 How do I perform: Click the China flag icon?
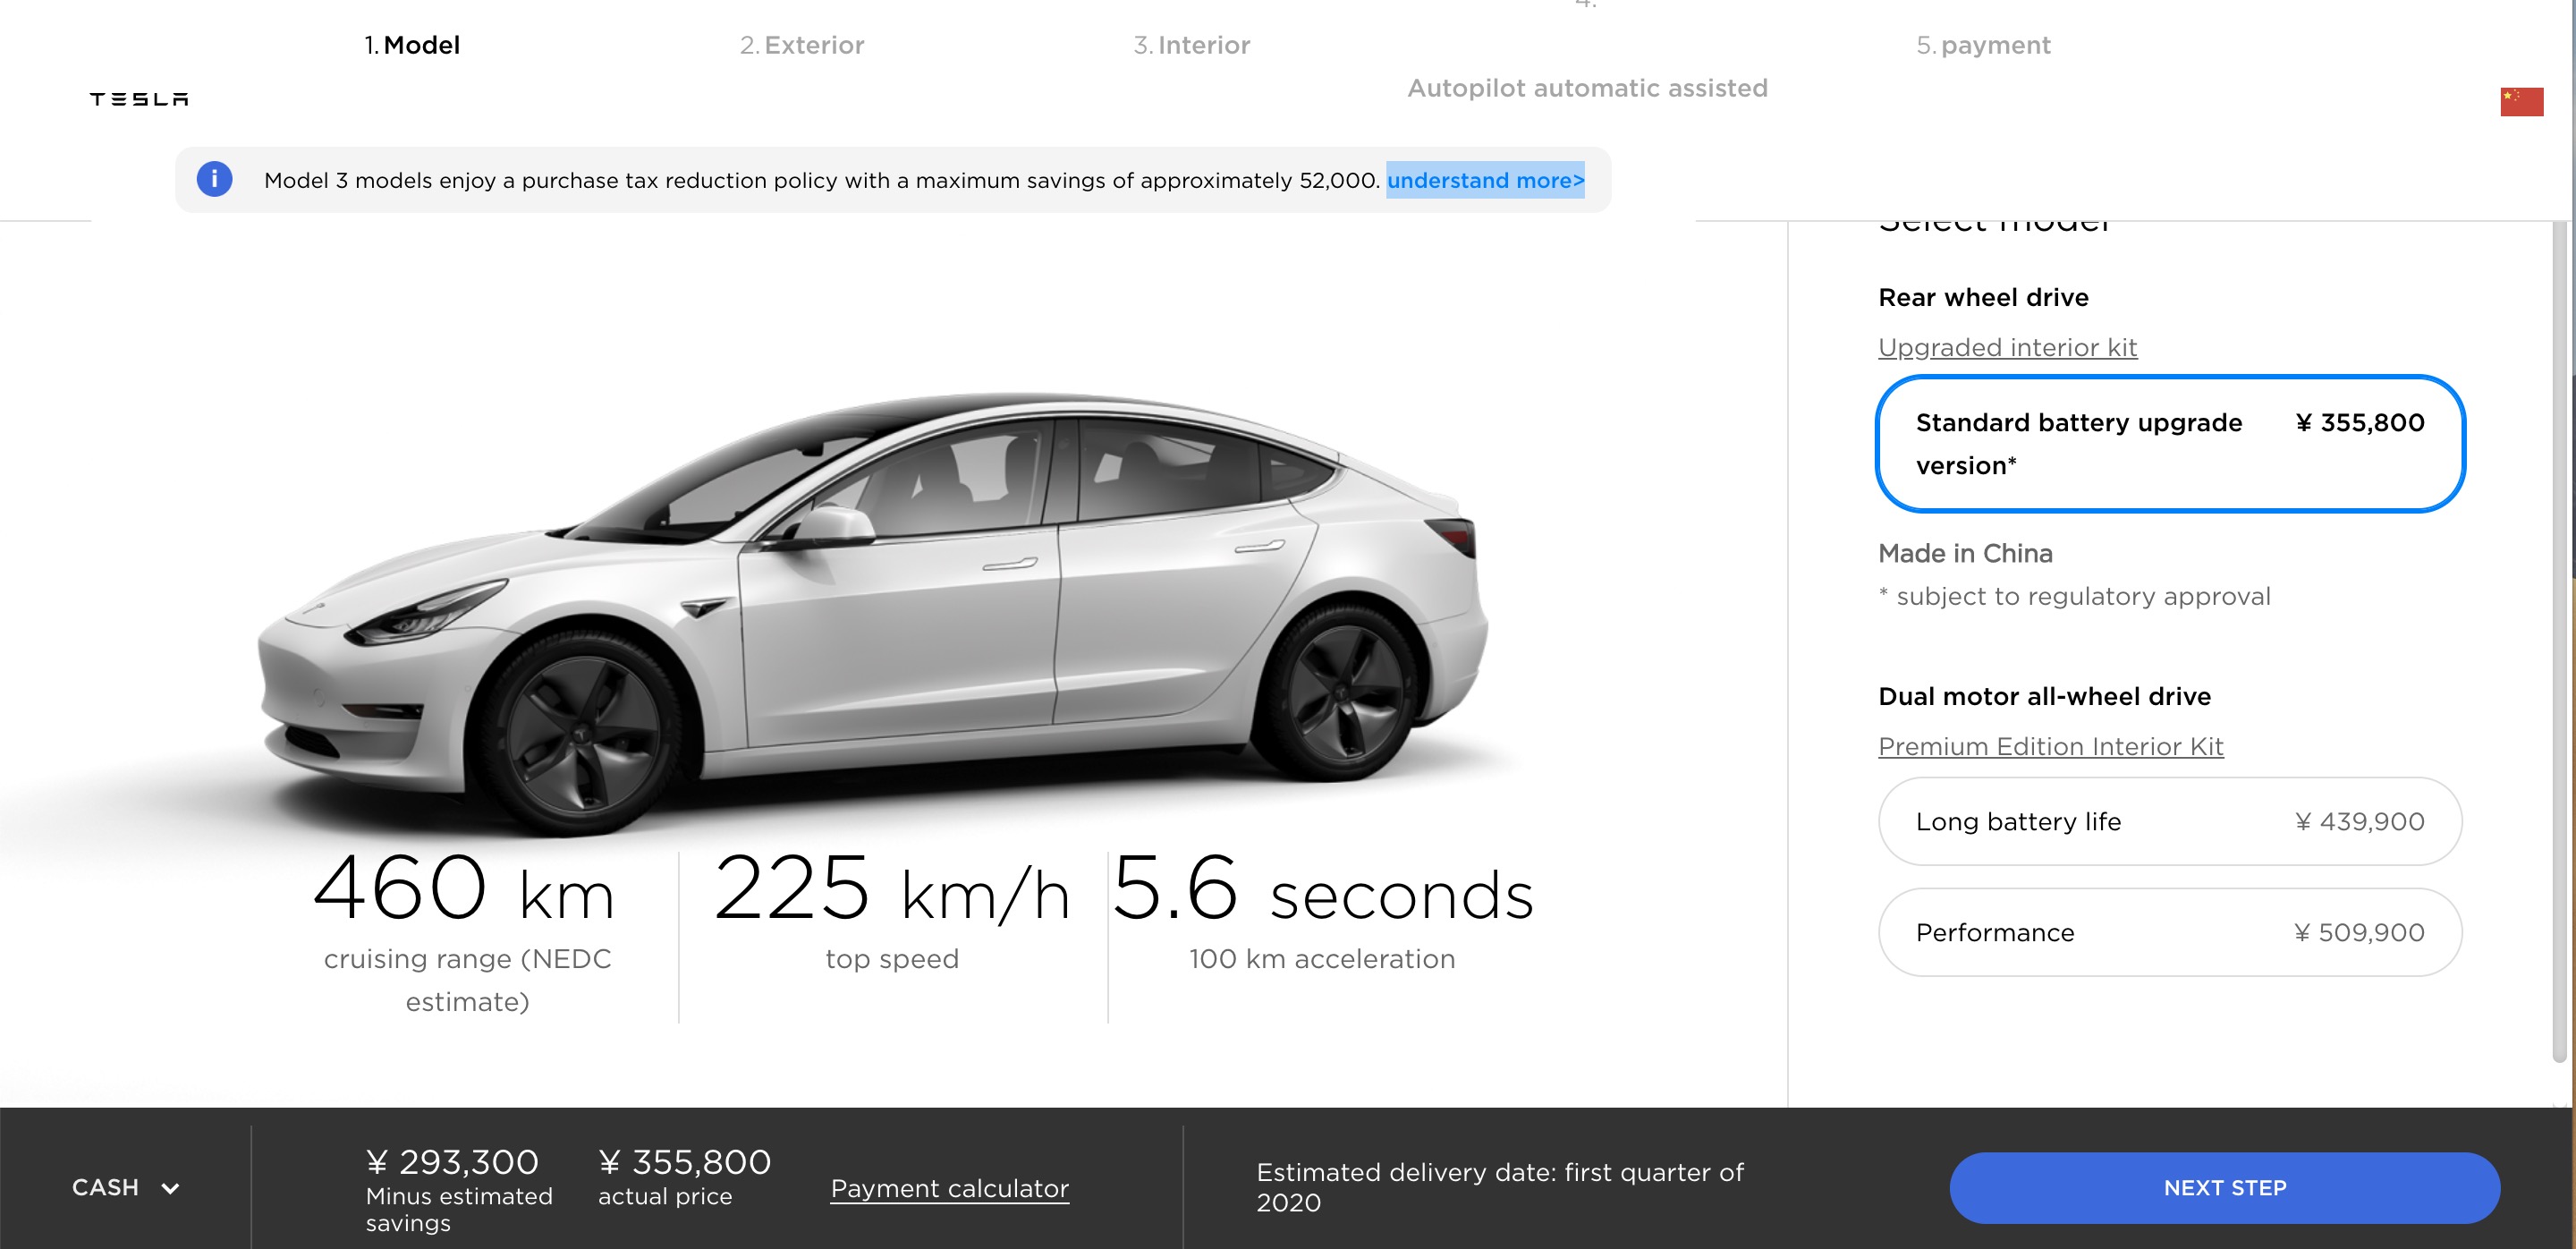pos(2521,102)
